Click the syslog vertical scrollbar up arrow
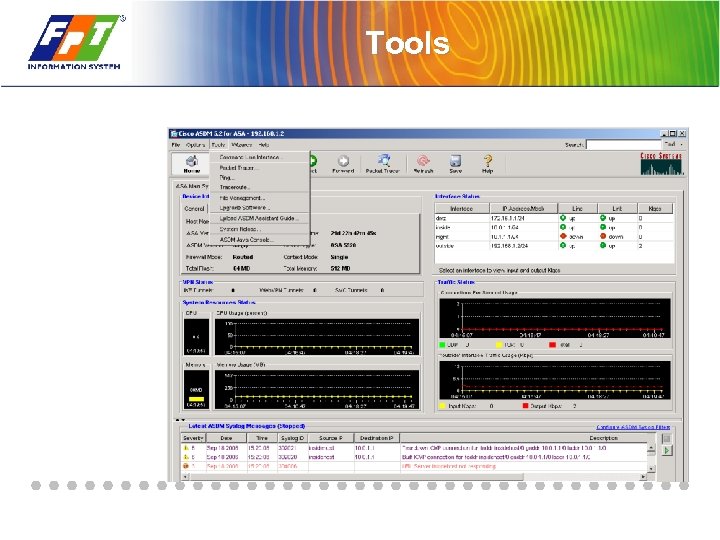Screen dimensions: 720x540 tap(651, 448)
